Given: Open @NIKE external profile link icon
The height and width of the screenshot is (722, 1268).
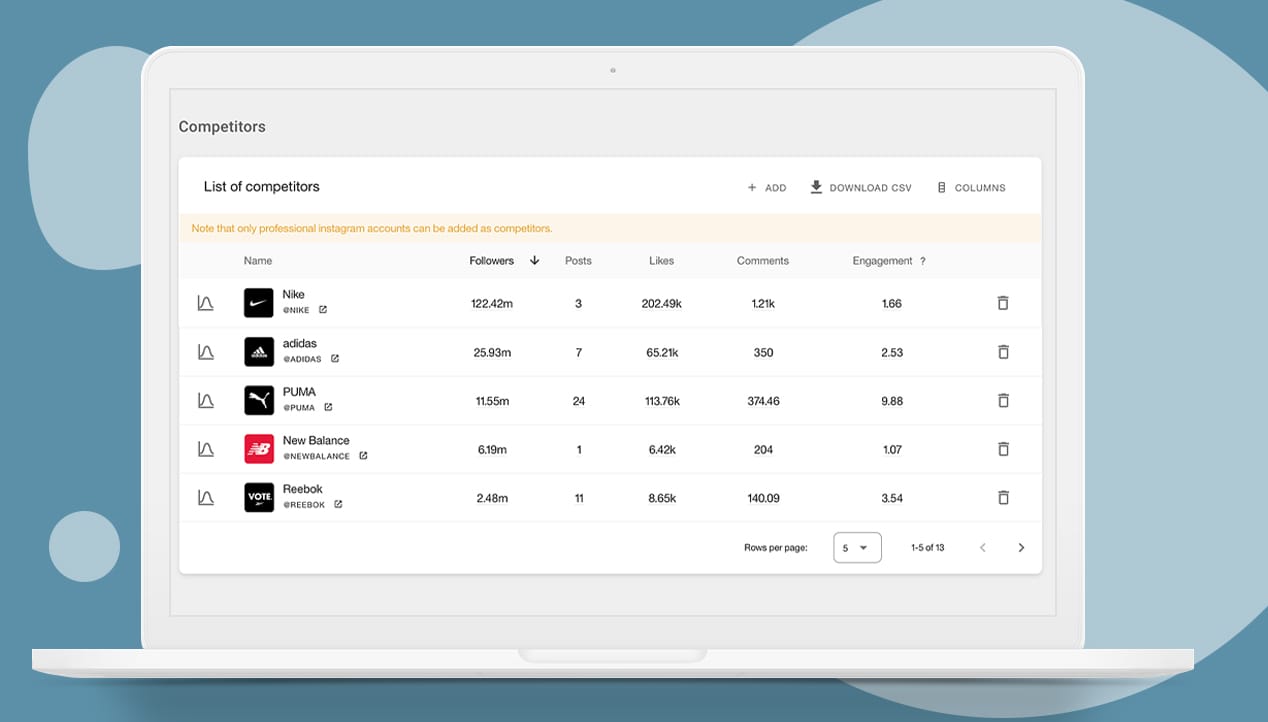Looking at the screenshot, I should pos(322,310).
